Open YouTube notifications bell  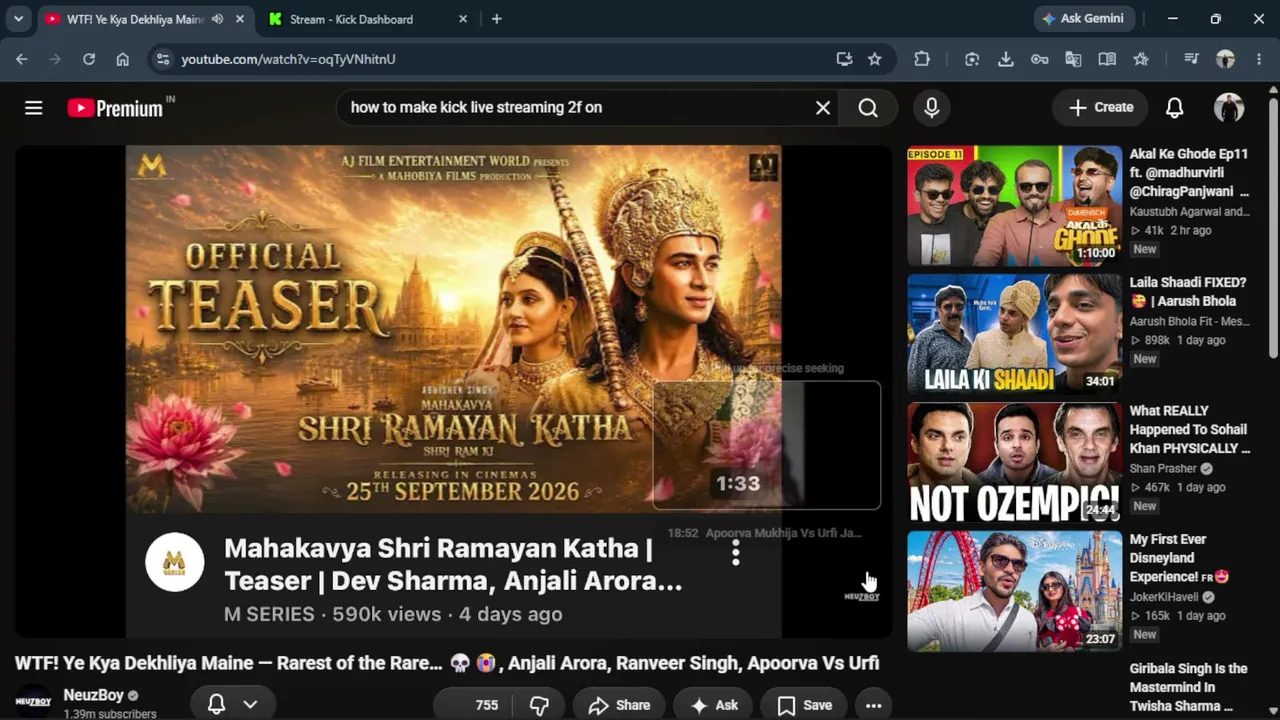coord(1175,108)
